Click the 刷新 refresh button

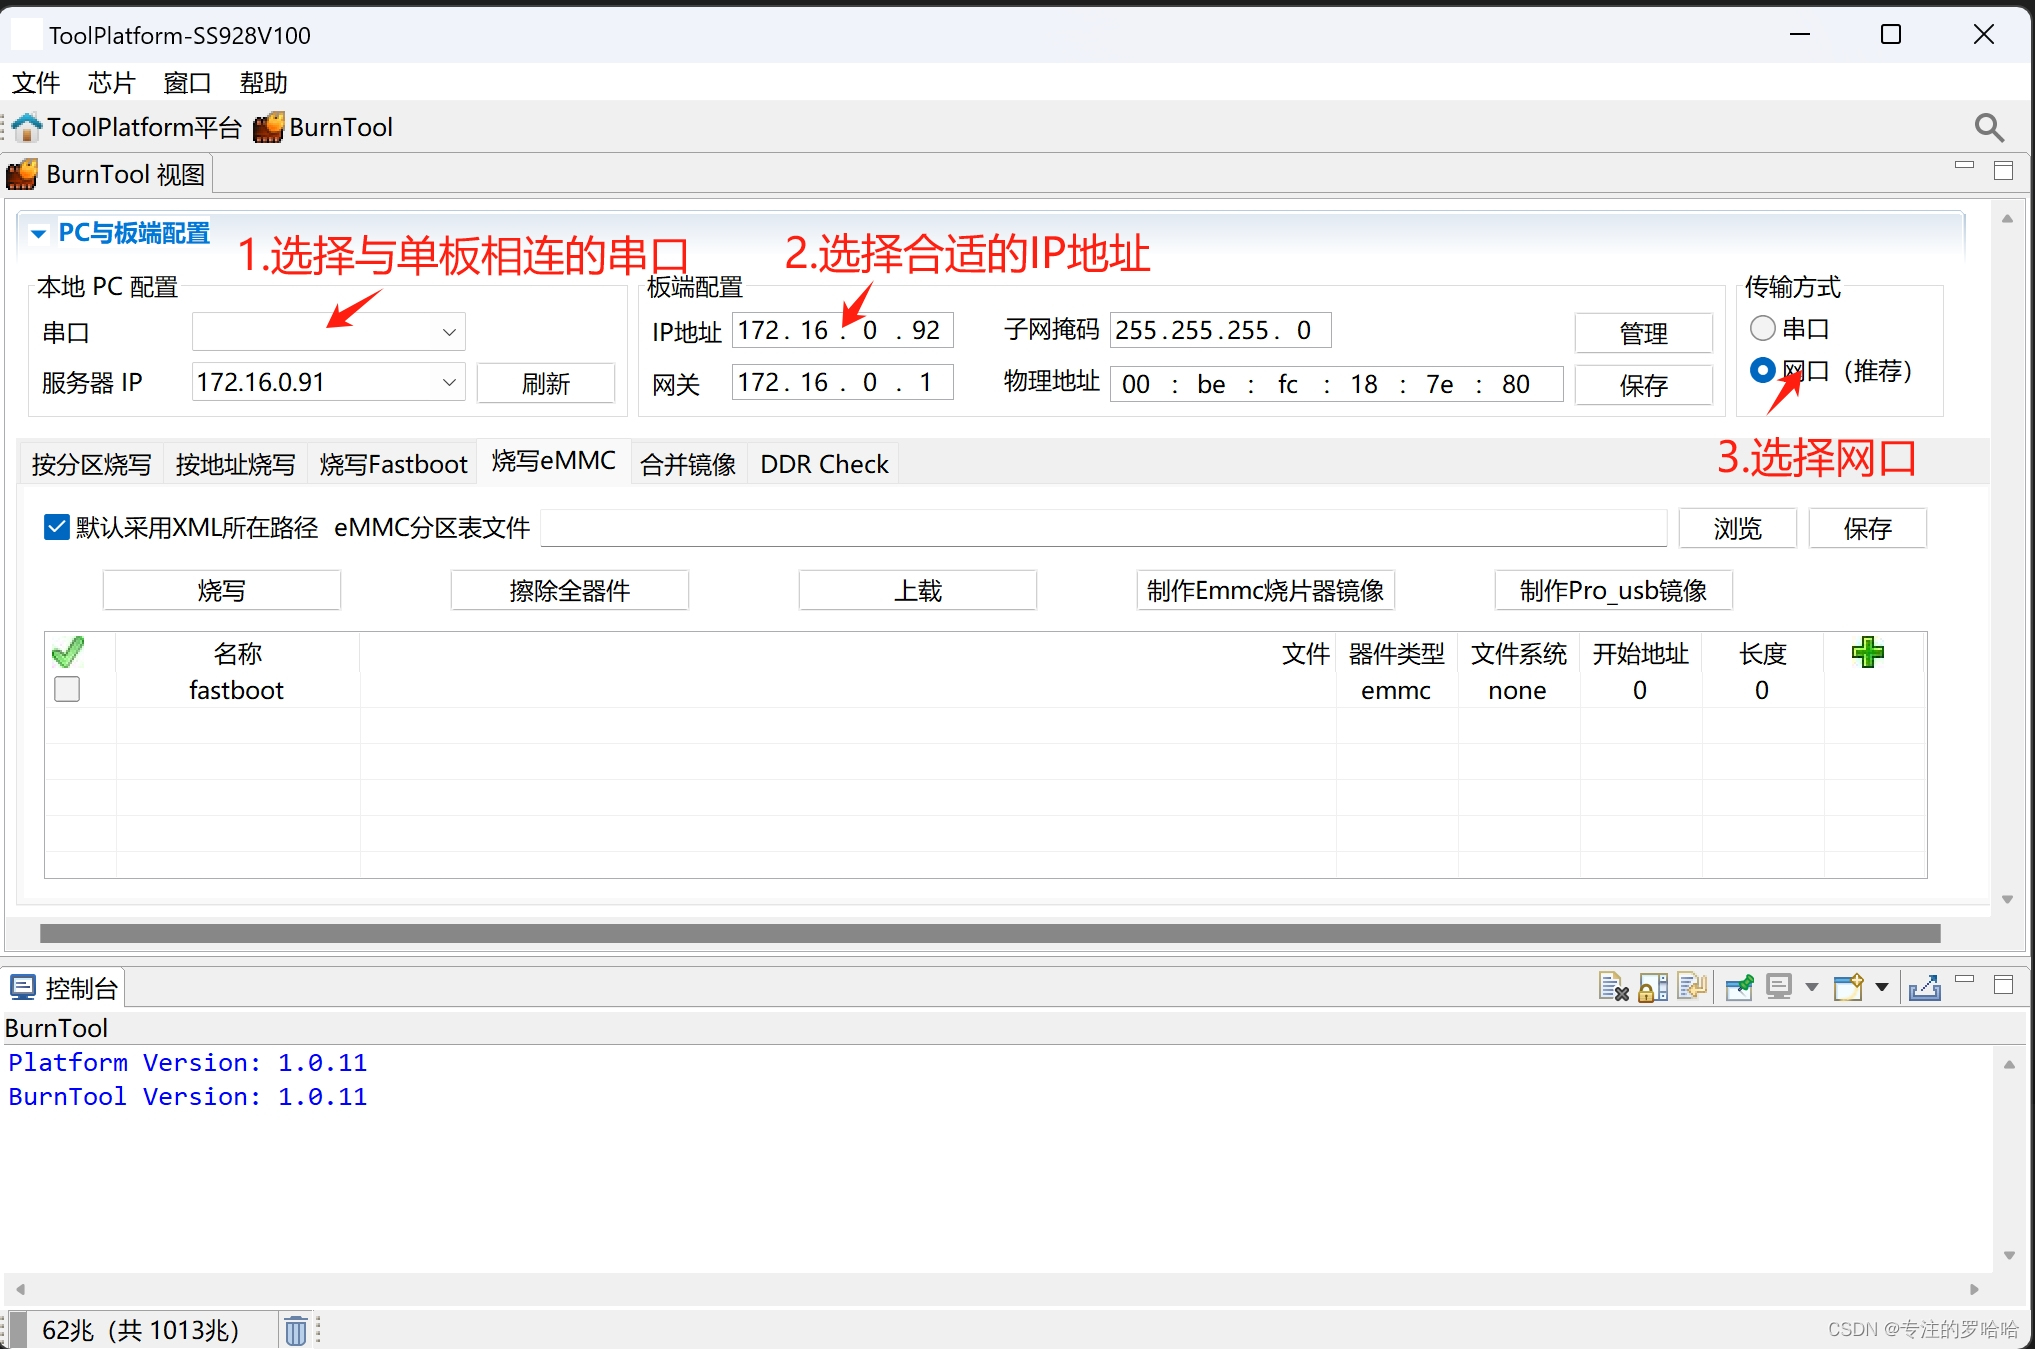pyautogui.click(x=546, y=383)
